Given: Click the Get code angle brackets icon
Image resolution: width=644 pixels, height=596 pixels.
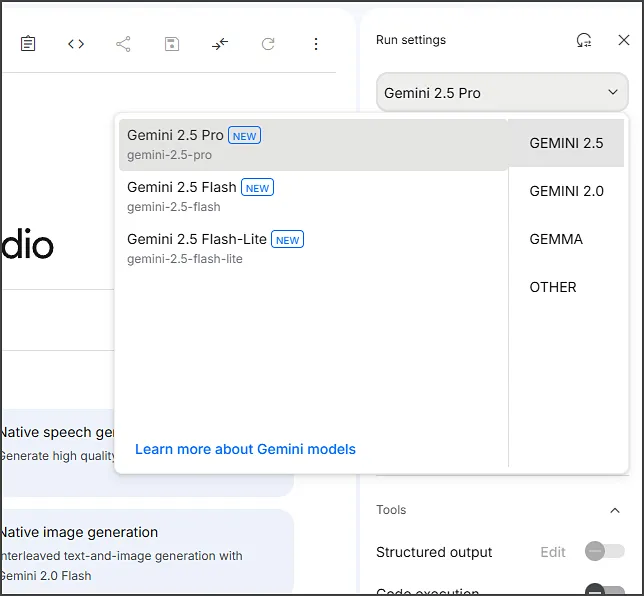Looking at the screenshot, I should click(76, 44).
